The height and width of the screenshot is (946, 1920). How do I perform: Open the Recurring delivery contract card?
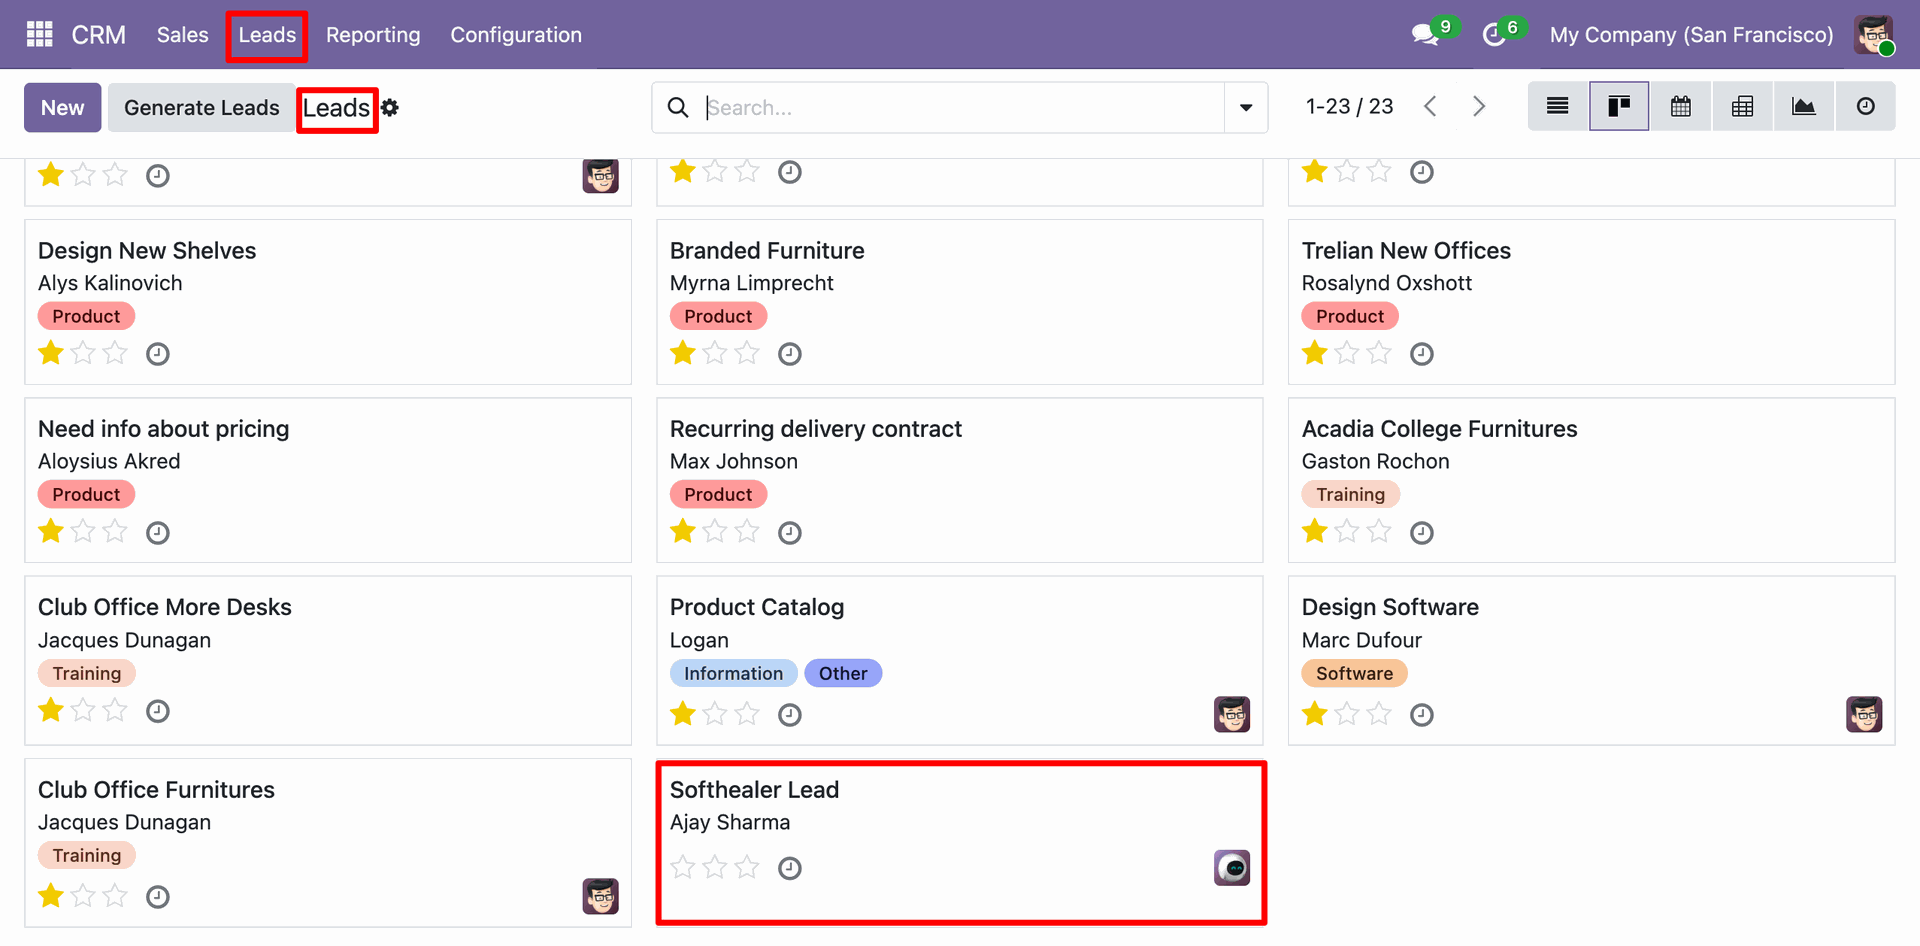click(x=960, y=480)
